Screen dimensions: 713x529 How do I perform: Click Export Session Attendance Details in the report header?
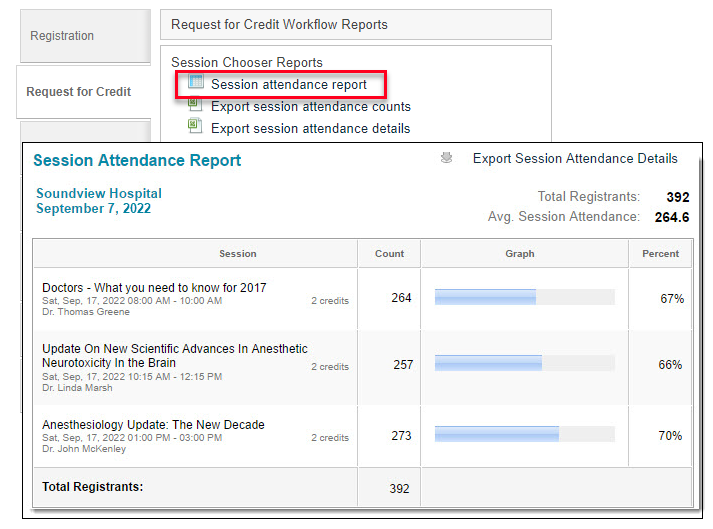pyautogui.click(x=575, y=158)
